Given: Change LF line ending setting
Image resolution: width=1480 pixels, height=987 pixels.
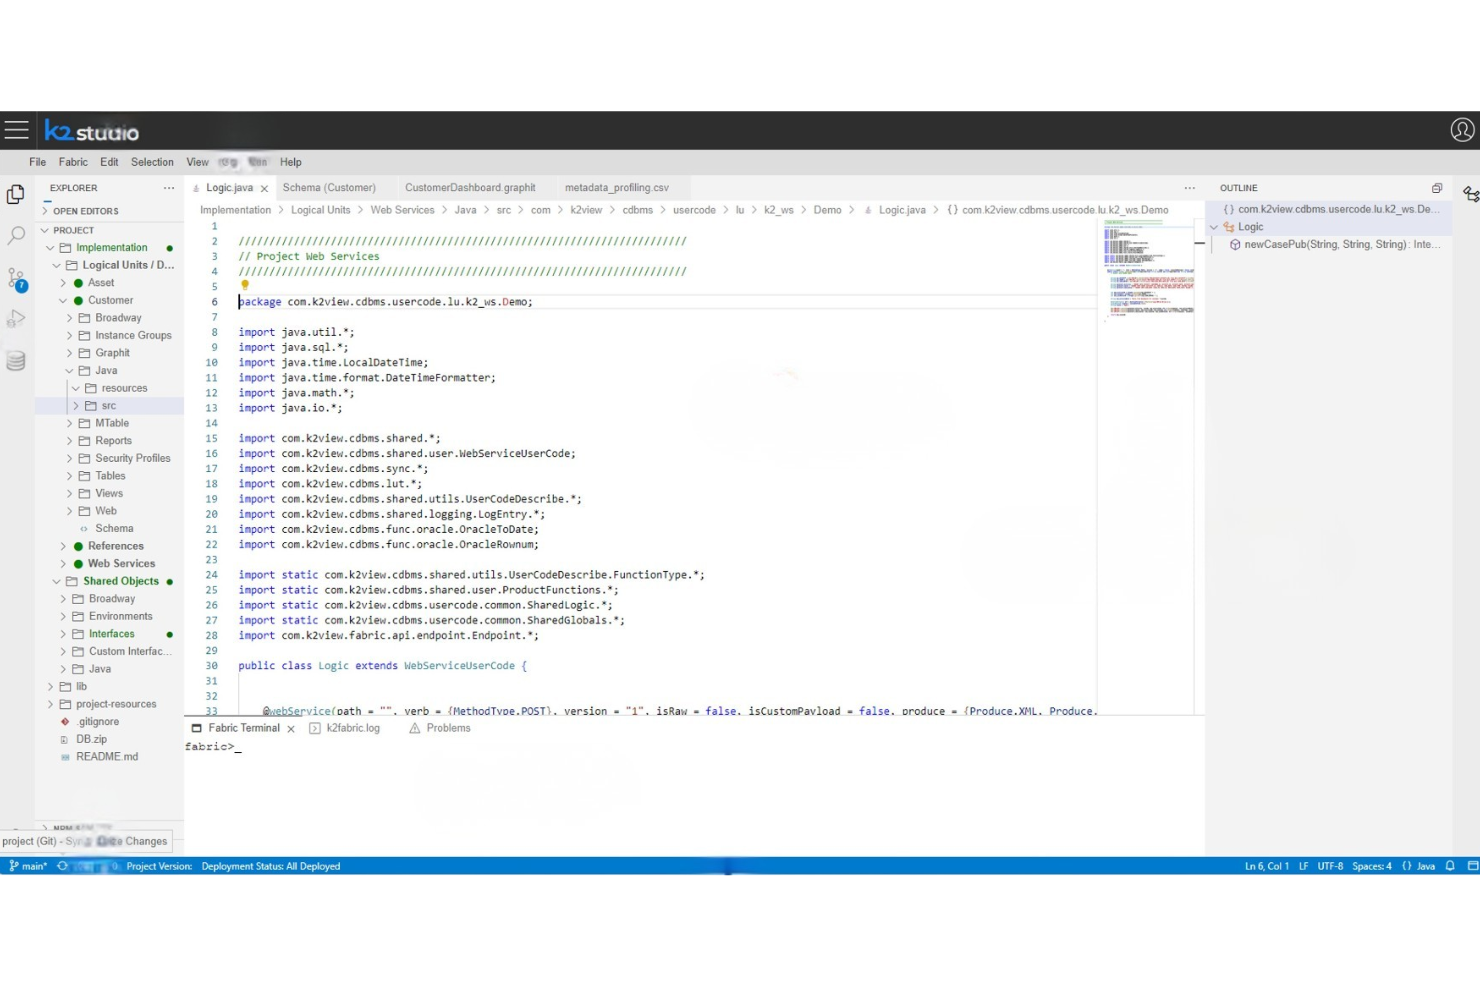Looking at the screenshot, I should (x=1303, y=866).
